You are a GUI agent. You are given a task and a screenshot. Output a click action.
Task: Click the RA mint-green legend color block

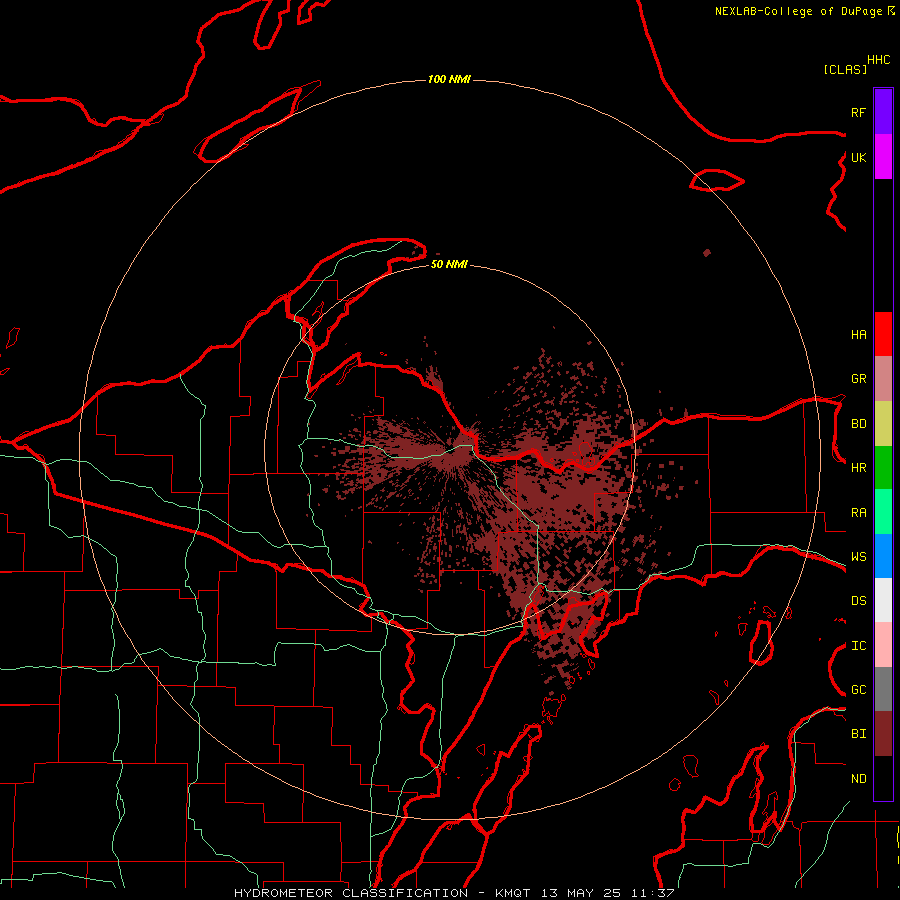point(883,512)
